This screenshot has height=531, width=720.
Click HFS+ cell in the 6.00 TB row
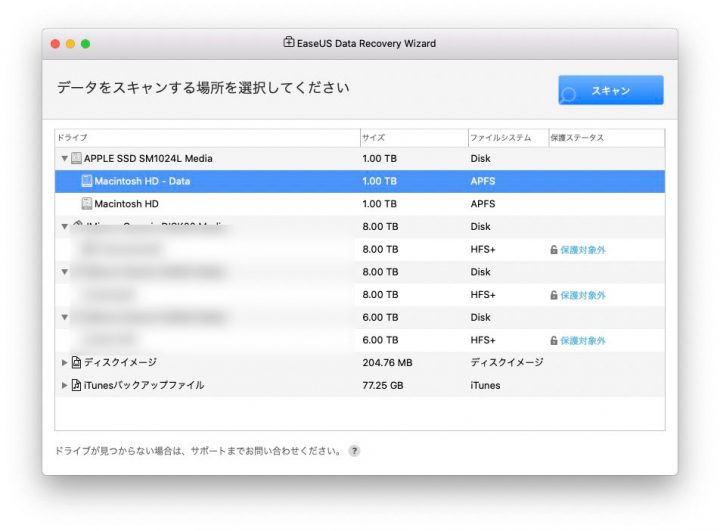click(483, 340)
